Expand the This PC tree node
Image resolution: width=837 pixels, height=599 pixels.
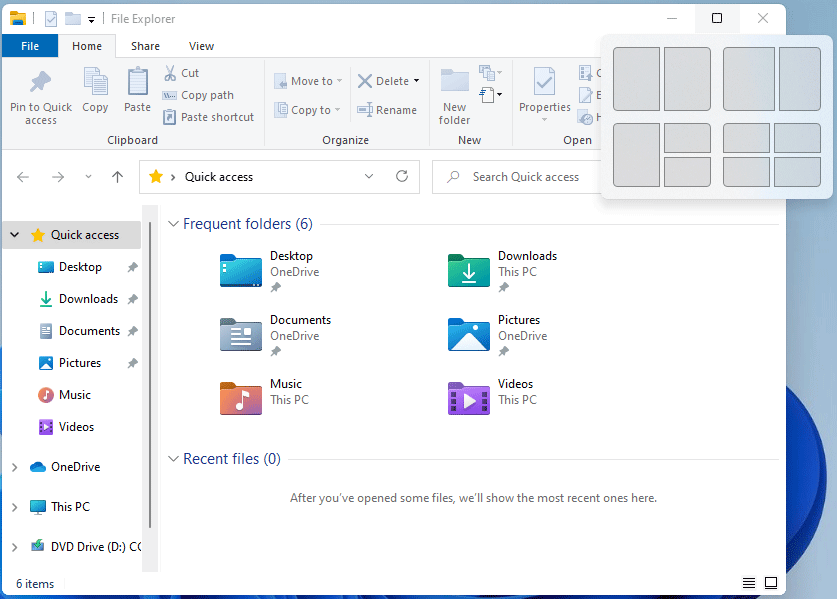point(14,506)
